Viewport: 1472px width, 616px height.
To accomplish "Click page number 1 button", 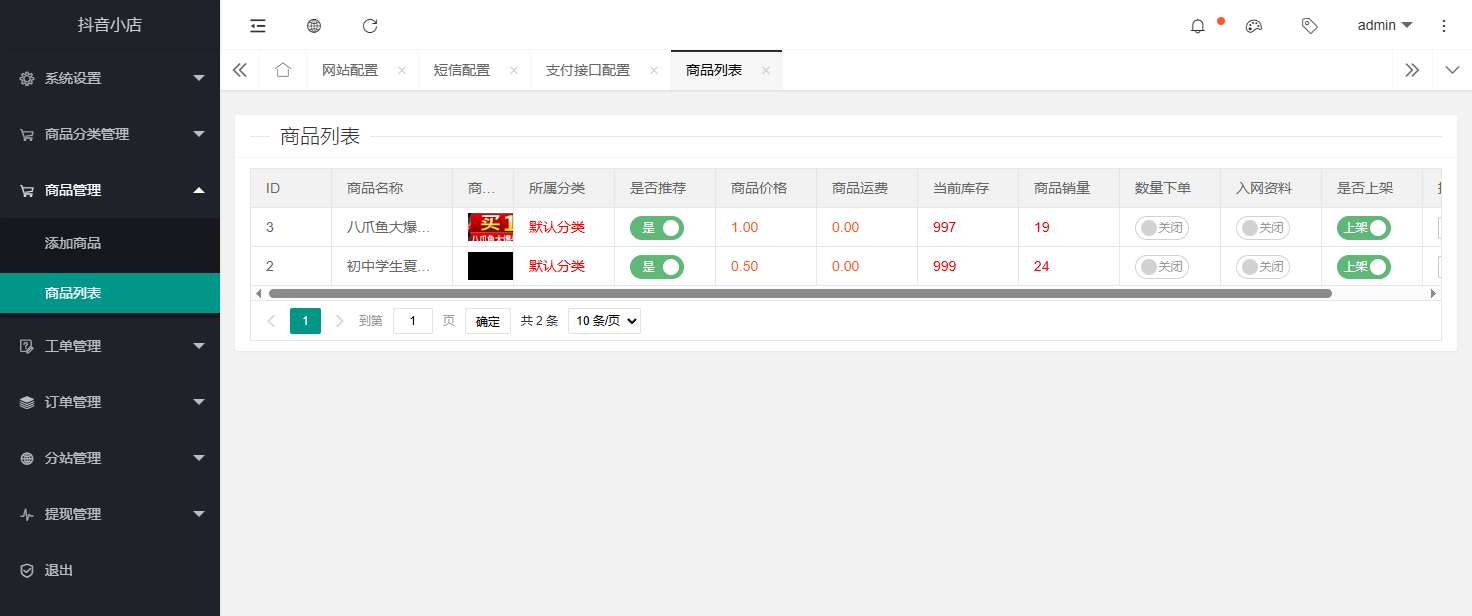I will pos(305,321).
